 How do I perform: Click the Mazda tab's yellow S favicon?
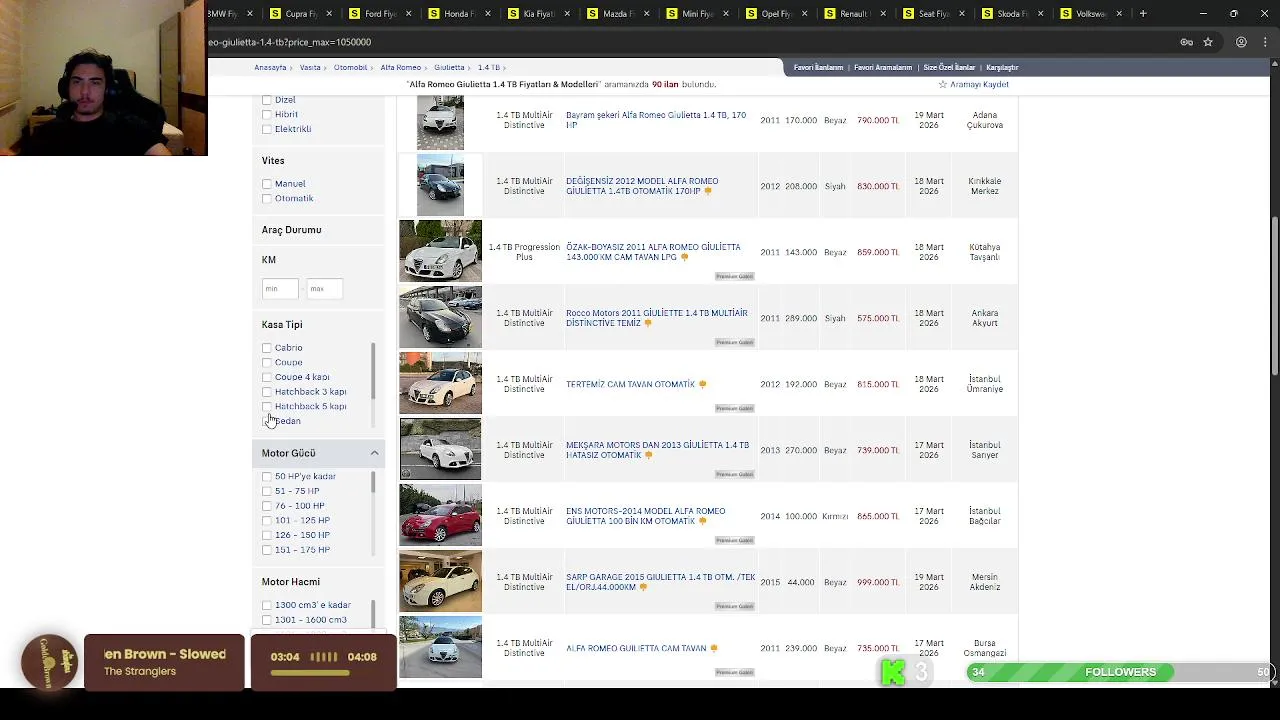pyautogui.click(x=592, y=13)
